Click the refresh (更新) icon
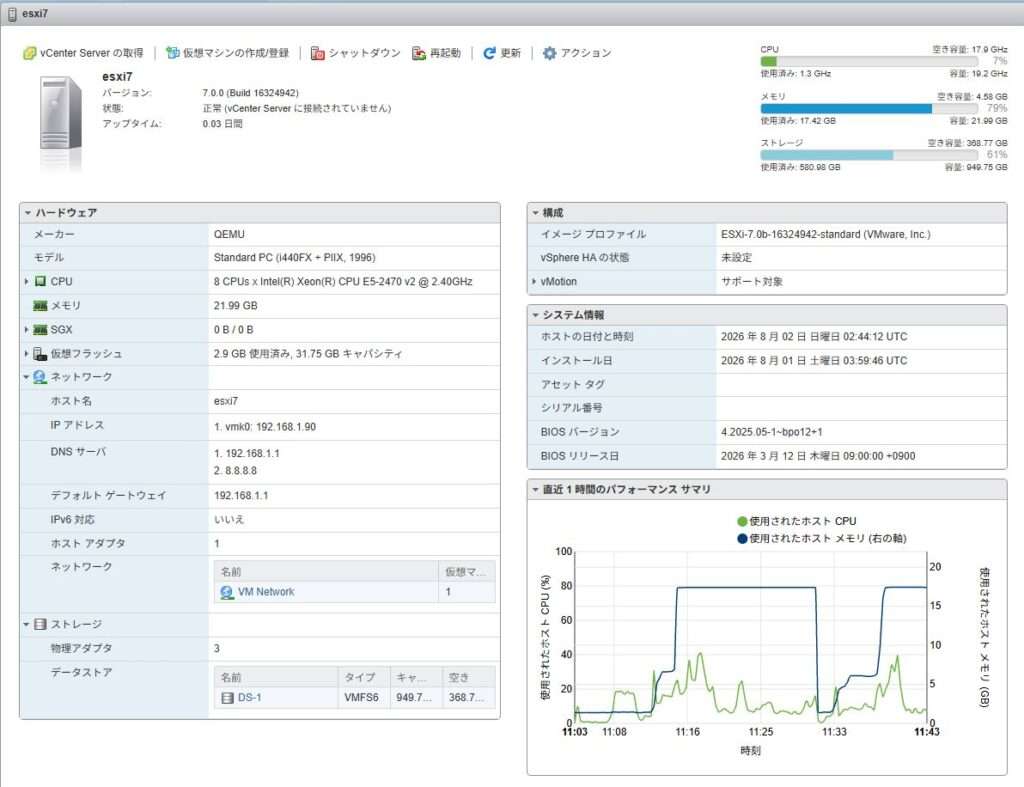Image resolution: width=1024 pixels, height=787 pixels. 489,53
